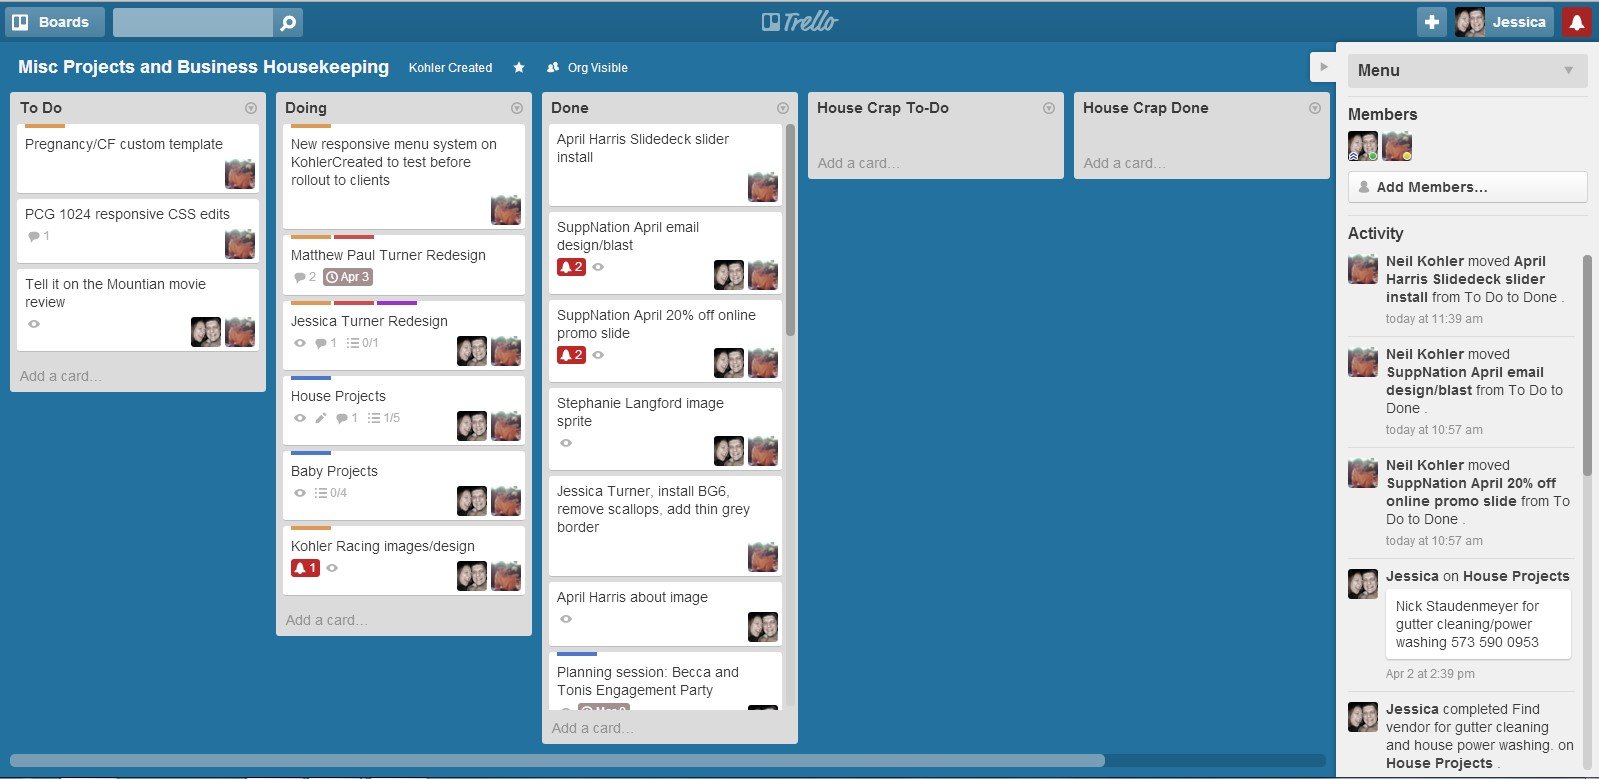This screenshot has height=779, width=1599.
Task: Star the board with the star icon
Action: pos(519,68)
